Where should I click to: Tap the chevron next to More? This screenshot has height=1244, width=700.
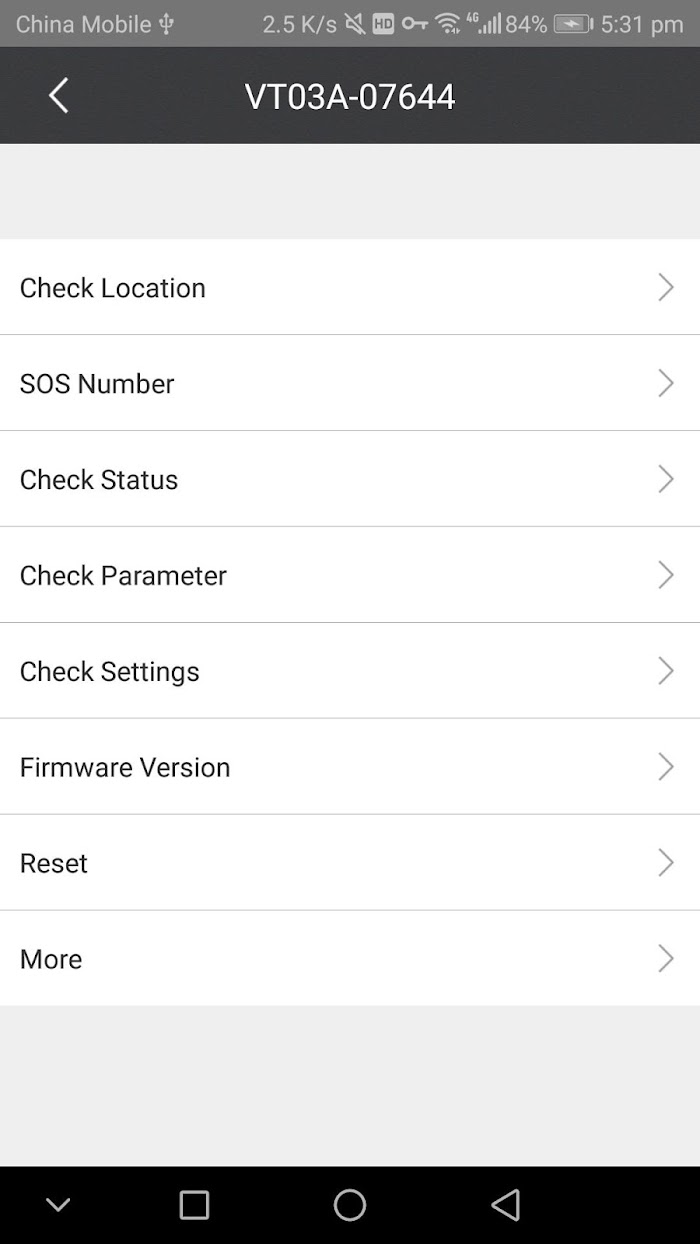point(666,959)
